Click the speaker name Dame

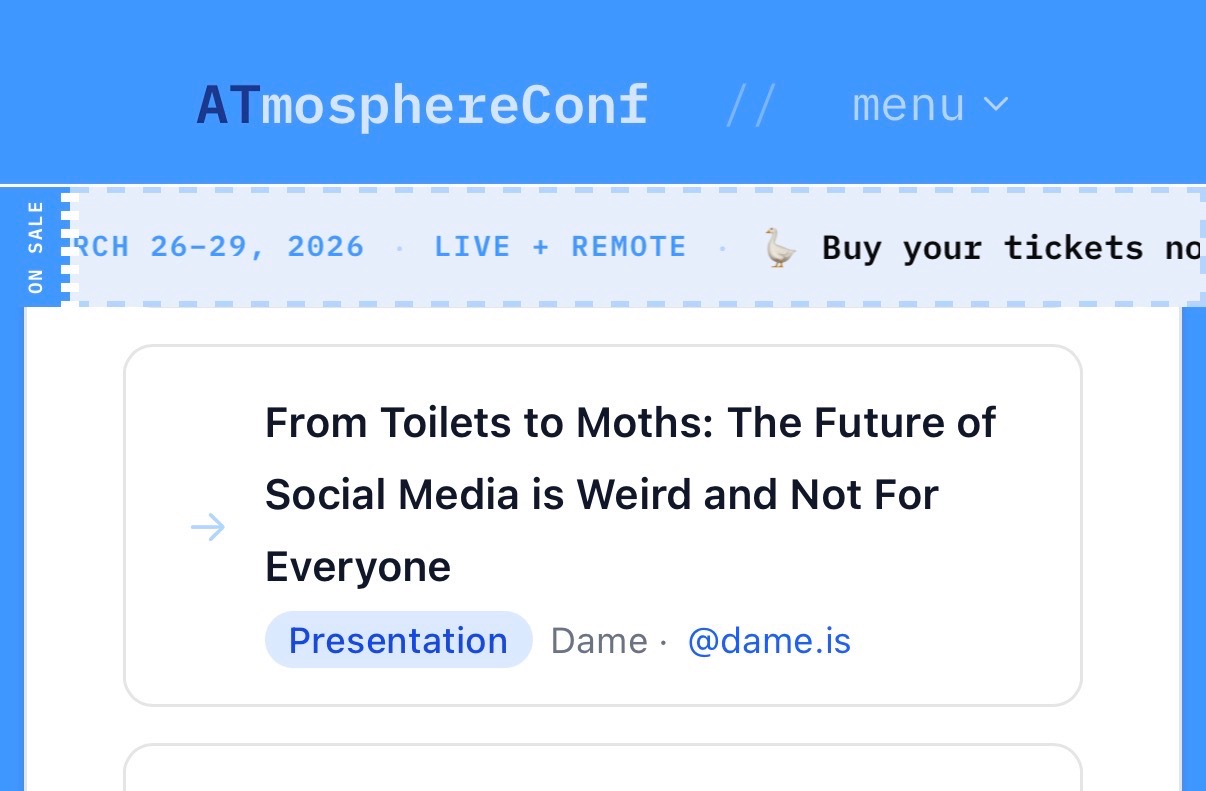(599, 640)
